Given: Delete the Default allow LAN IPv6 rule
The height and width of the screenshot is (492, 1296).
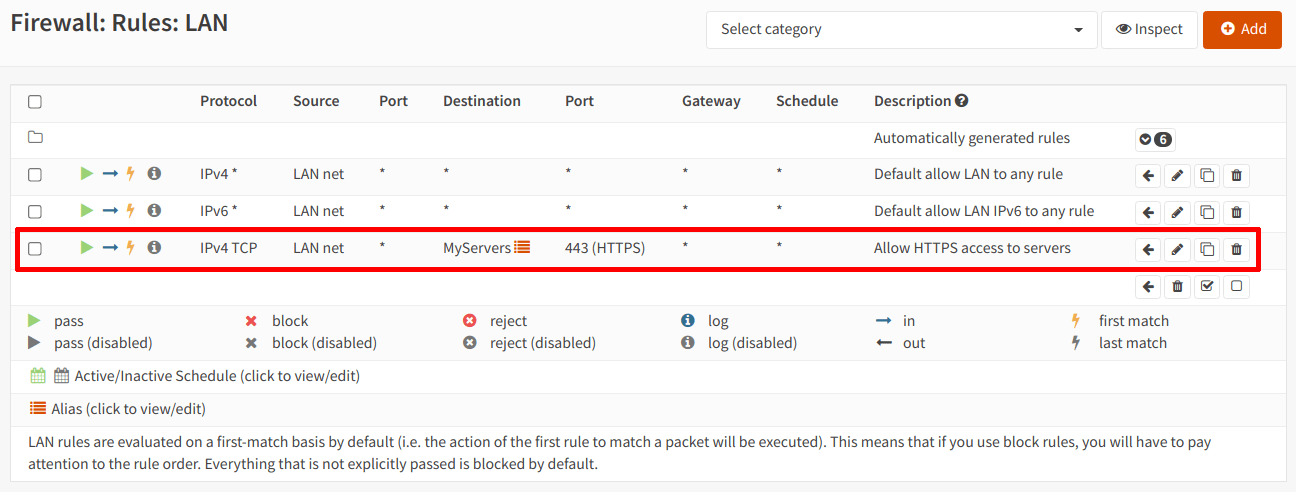Looking at the screenshot, I should pyautogui.click(x=1236, y=212).
